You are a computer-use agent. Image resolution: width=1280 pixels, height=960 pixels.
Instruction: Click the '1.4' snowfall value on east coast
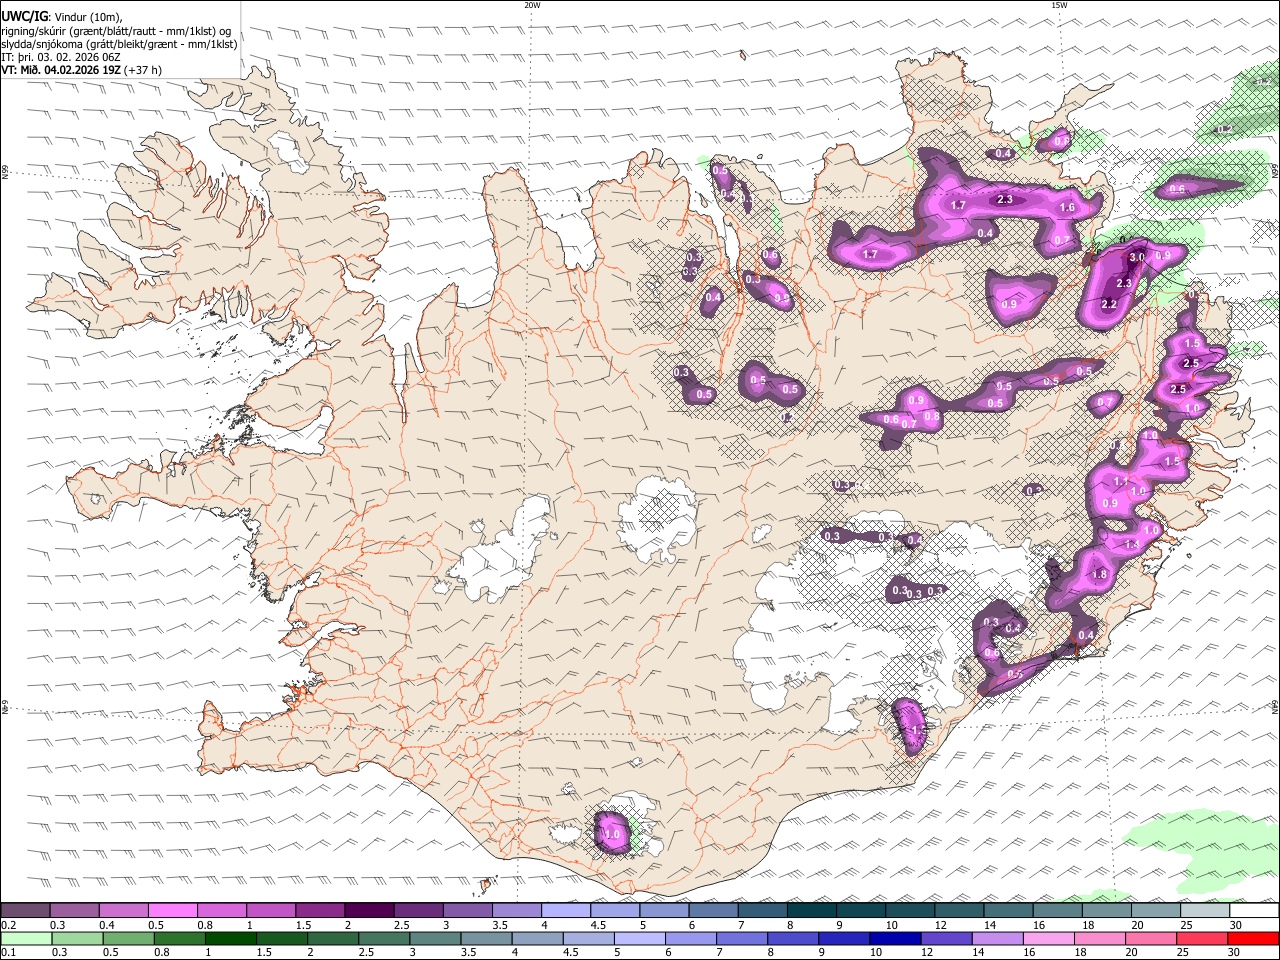[x=1132, y=544]
